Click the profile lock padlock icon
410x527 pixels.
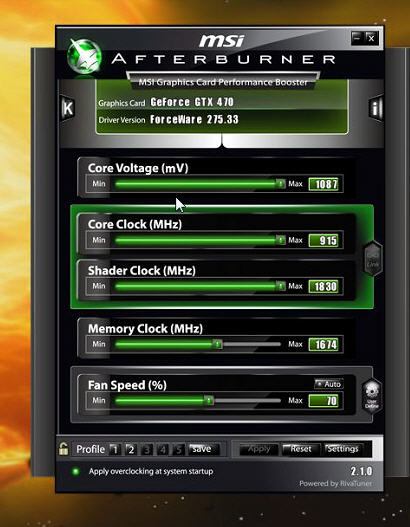coord(64,449)
